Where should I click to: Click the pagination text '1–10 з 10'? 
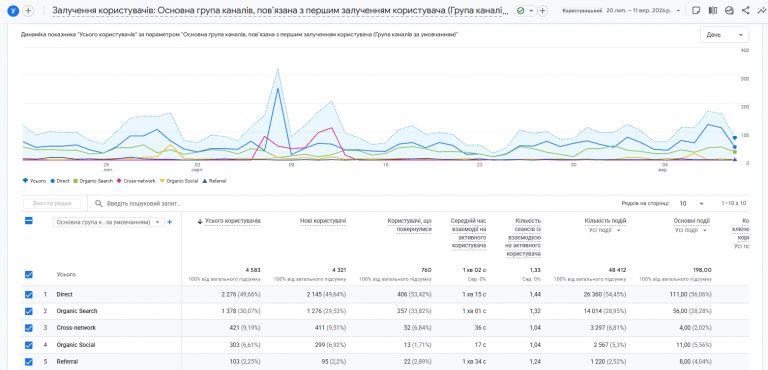(x=734, y=203)
